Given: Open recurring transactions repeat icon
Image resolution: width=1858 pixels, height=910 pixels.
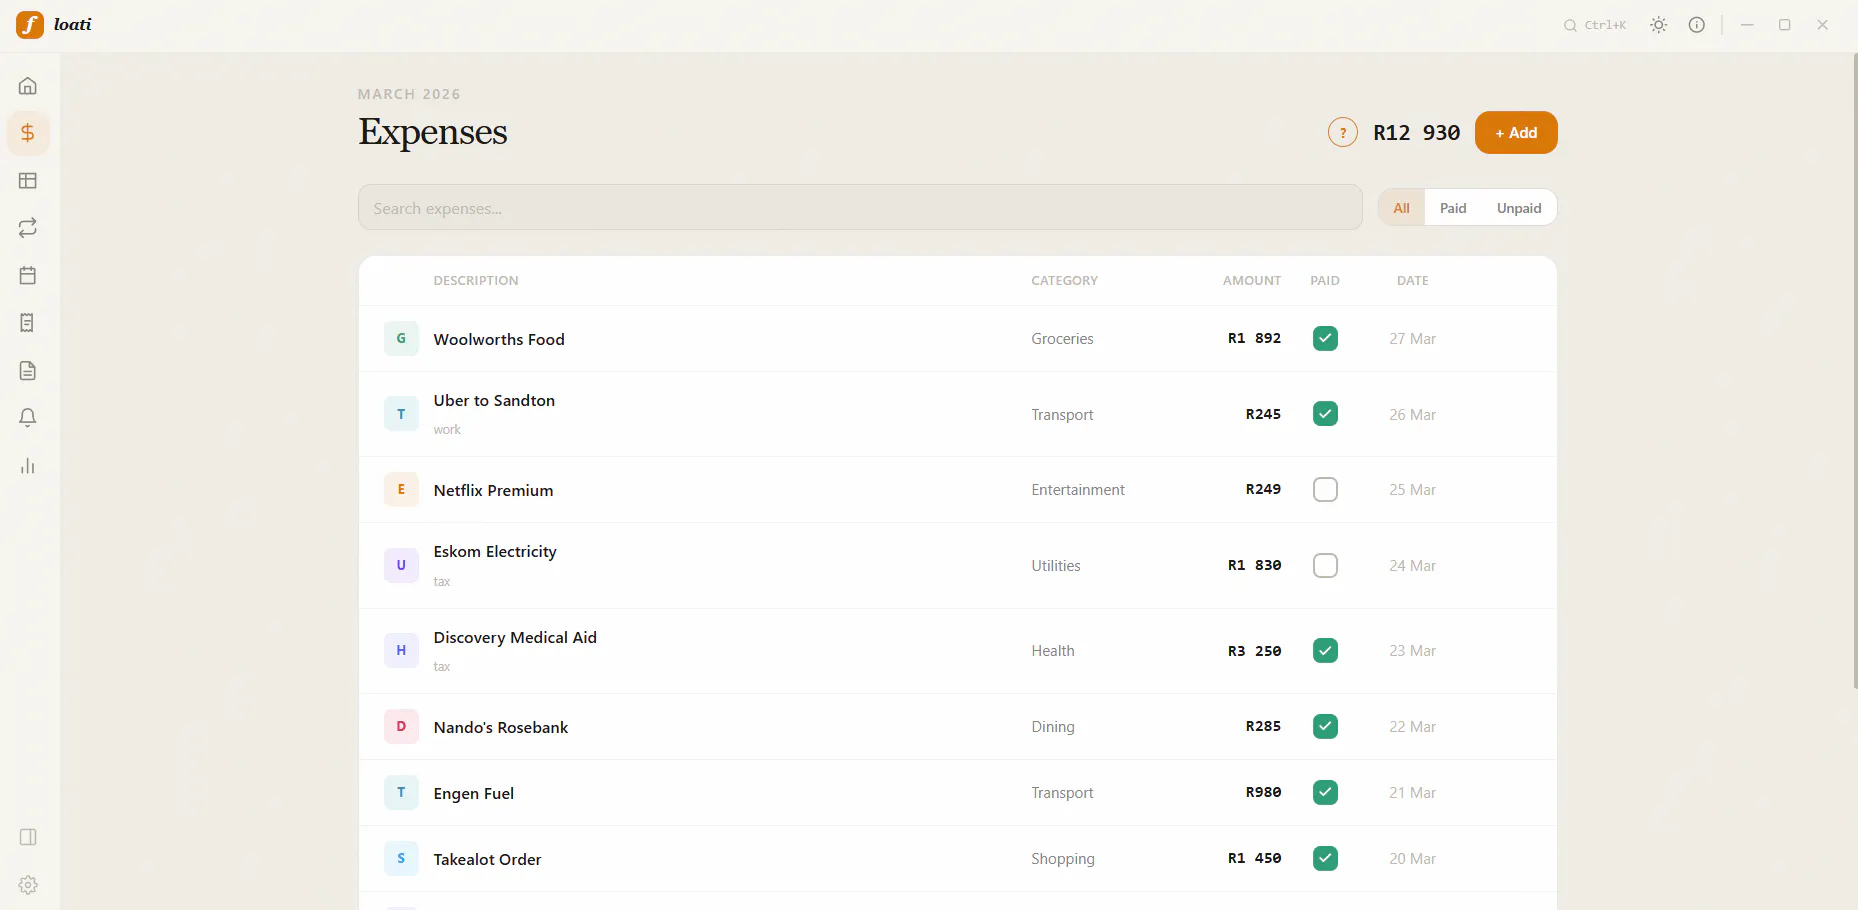Looking at the screenshot, I should [28, 228].
